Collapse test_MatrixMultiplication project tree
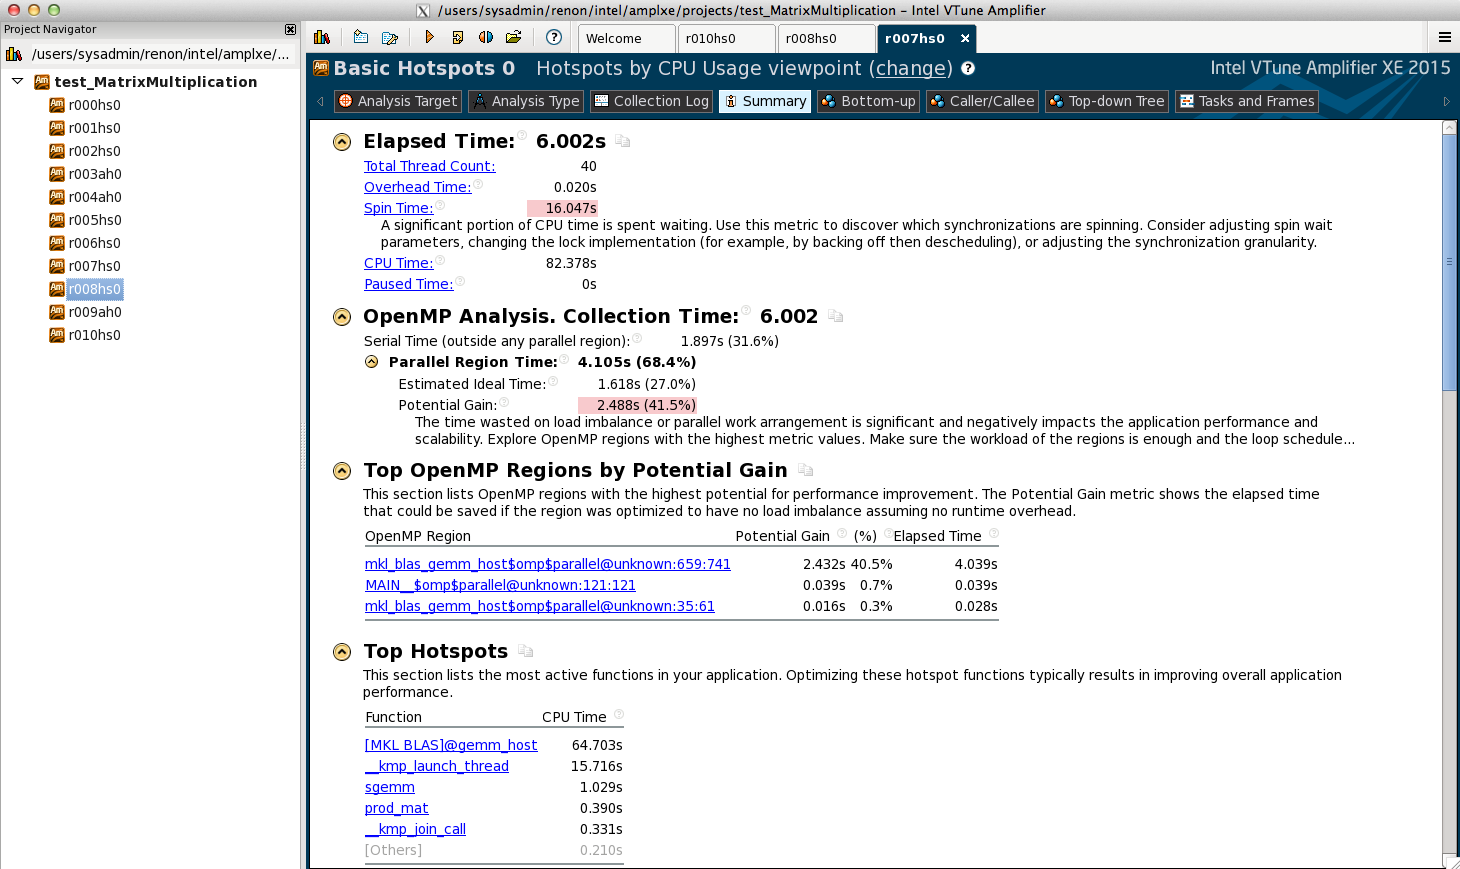 [x=18, y=81]
